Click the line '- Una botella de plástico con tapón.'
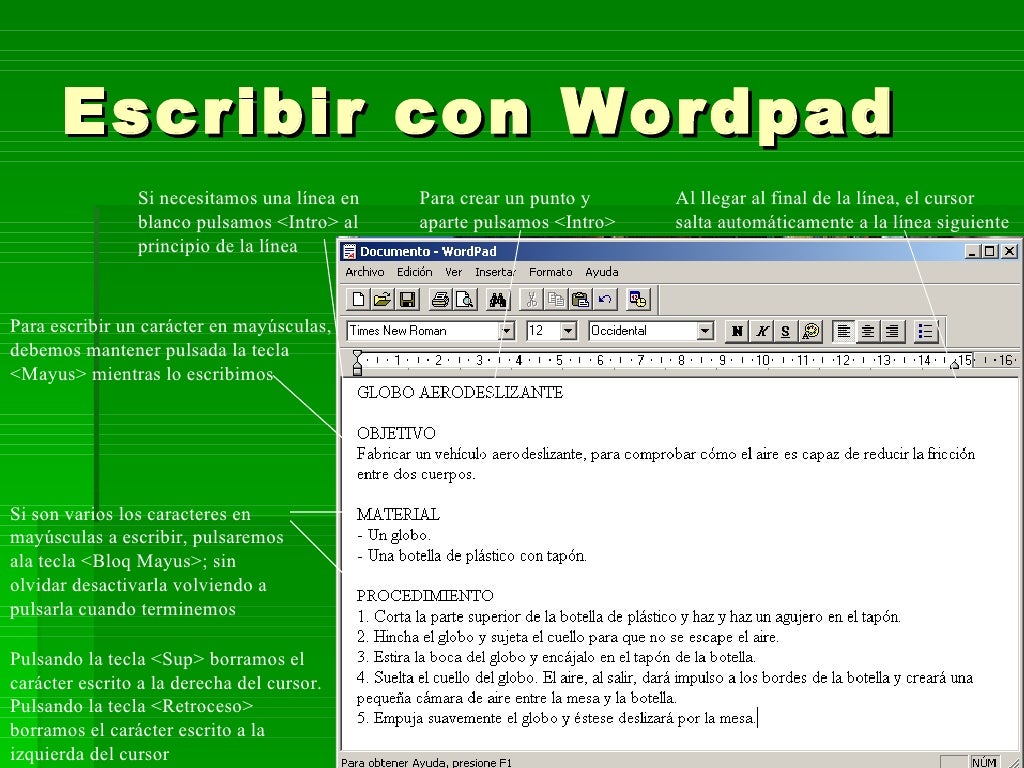 pyautogui.click(x=472, y=556)
